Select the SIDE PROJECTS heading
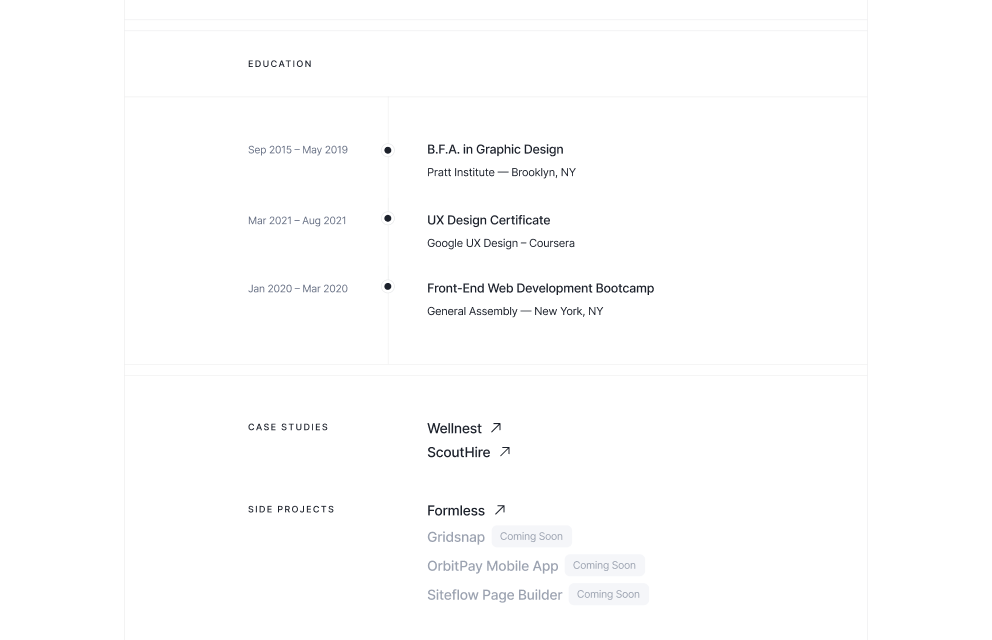The width and height of the screenshot is (992, 640). pyautogui.click(x=291, y=509)
